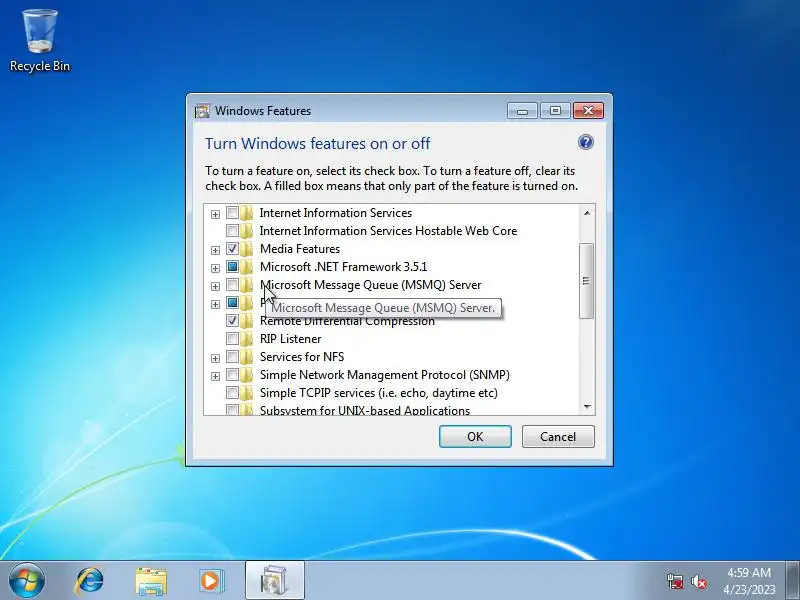Screen dimensions: 800x600
Task: Click the folder icon beside Services for NFS
Action: coord(247,357)
